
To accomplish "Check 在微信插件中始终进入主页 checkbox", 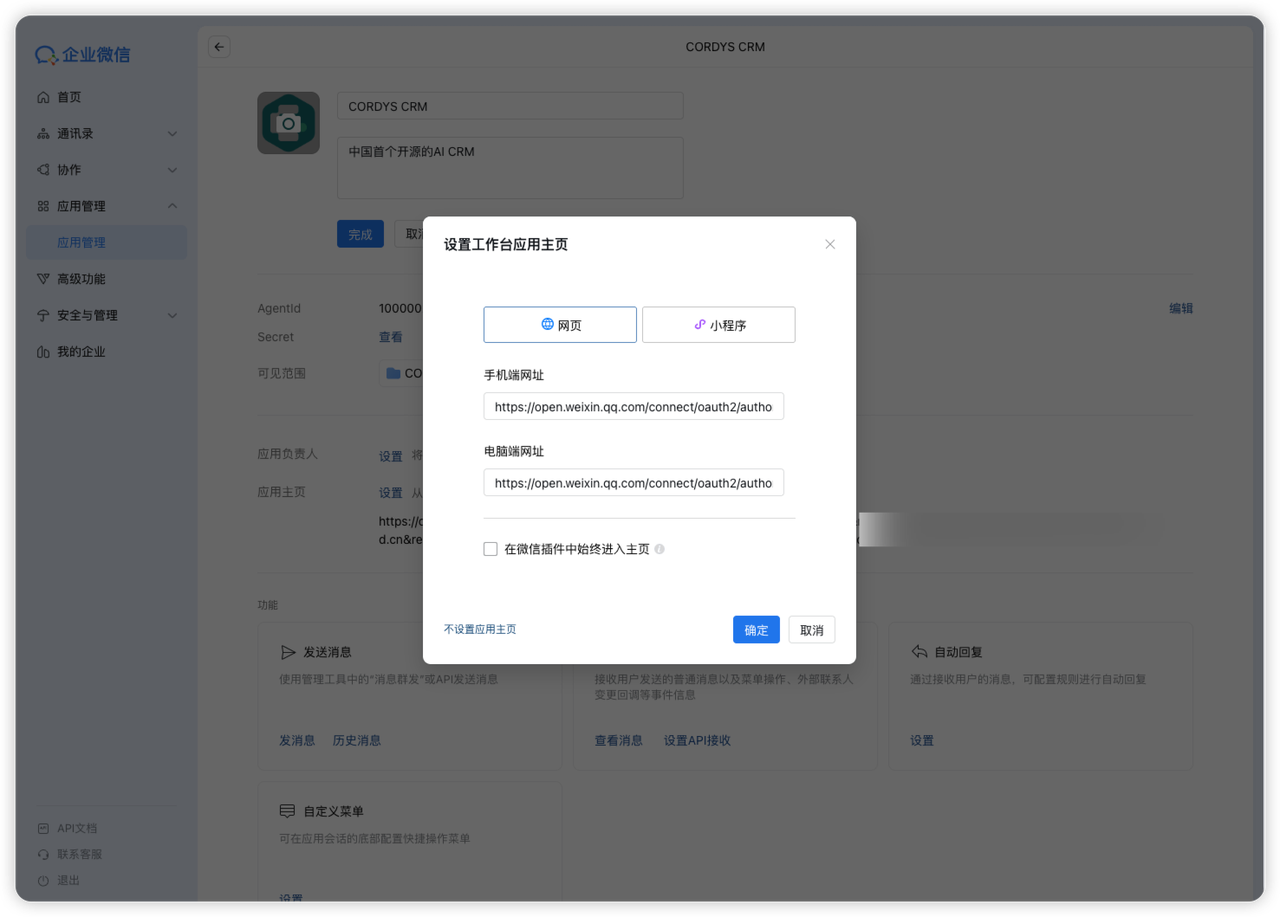I will tap(490, 549).
